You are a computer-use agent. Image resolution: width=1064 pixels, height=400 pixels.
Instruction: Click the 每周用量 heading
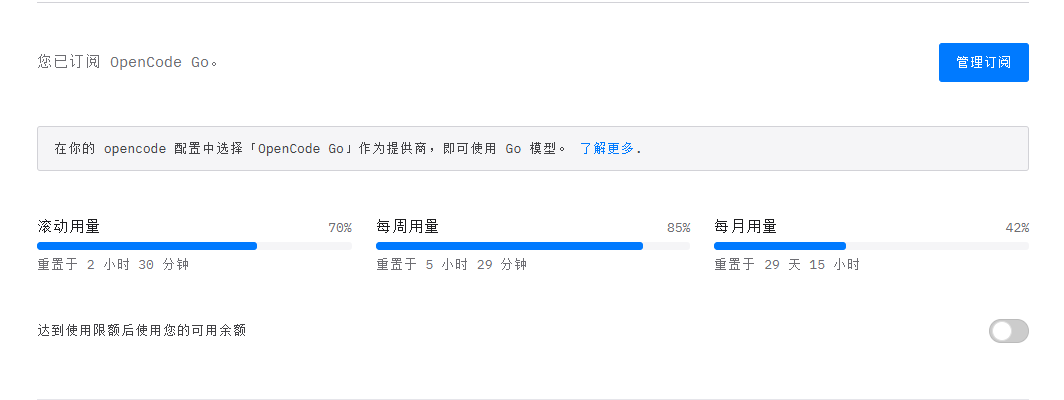(x=407, y=226)
